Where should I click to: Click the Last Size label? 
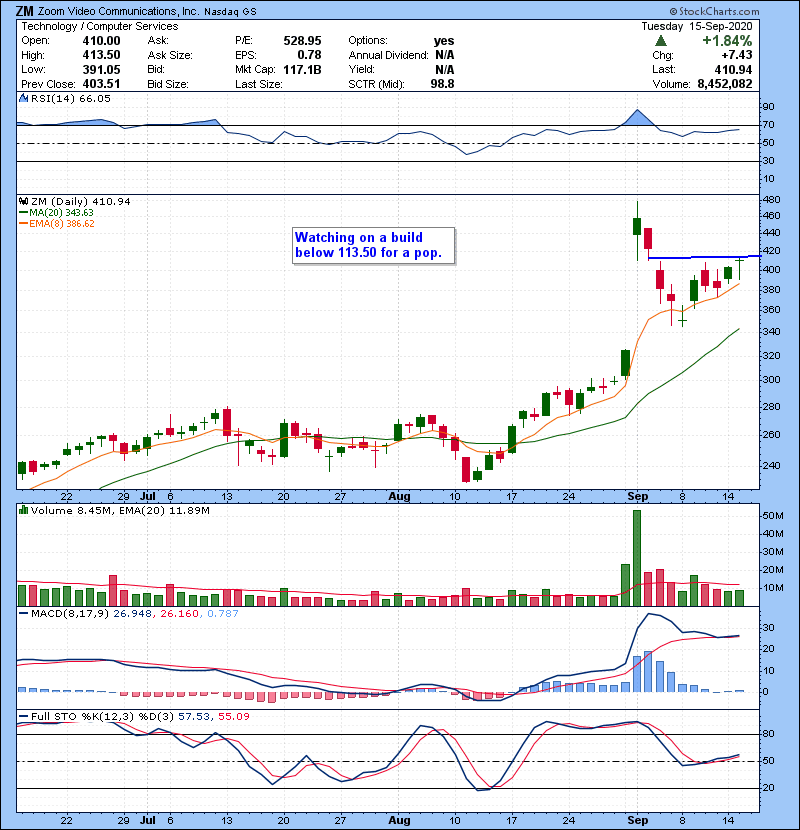pyautogui.click(x=259, y=84)
